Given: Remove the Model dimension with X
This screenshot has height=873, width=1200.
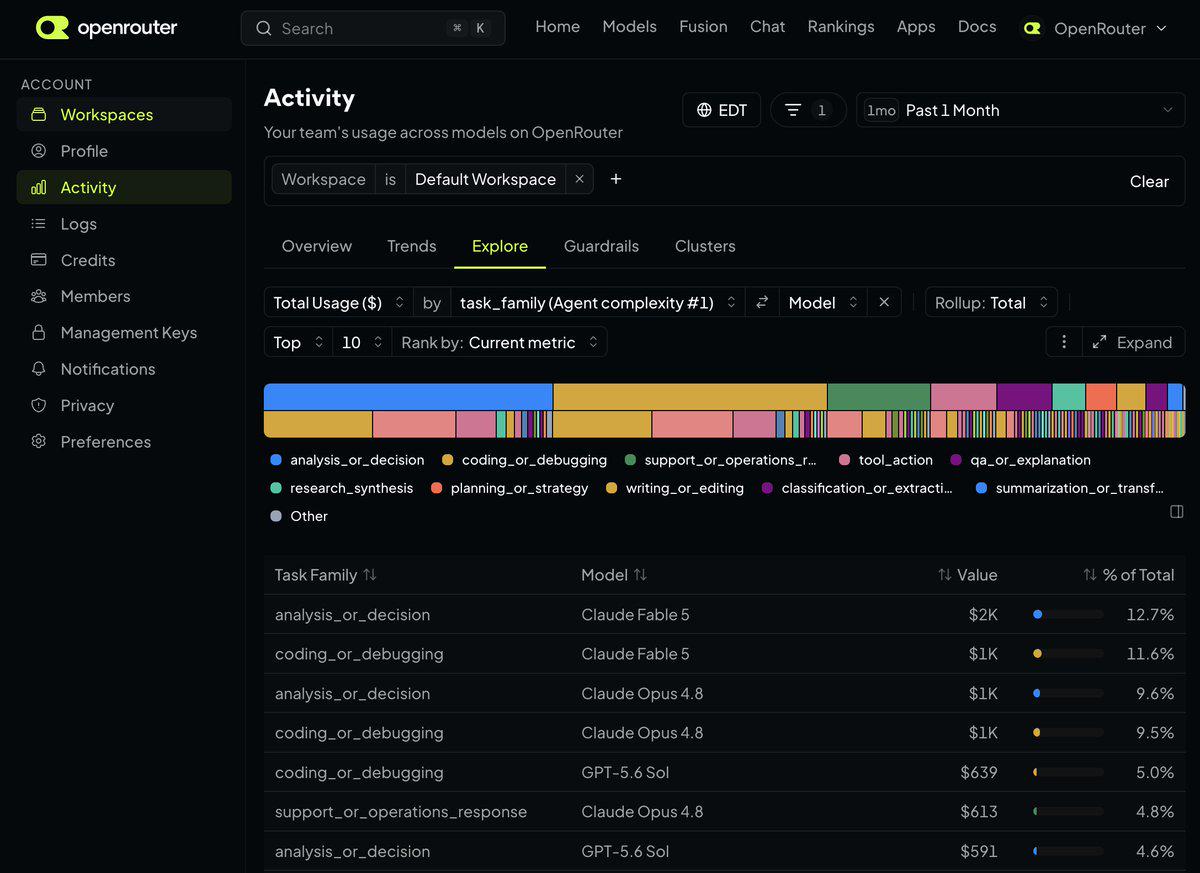Looking at the screenshot, I should click(884, 302).
